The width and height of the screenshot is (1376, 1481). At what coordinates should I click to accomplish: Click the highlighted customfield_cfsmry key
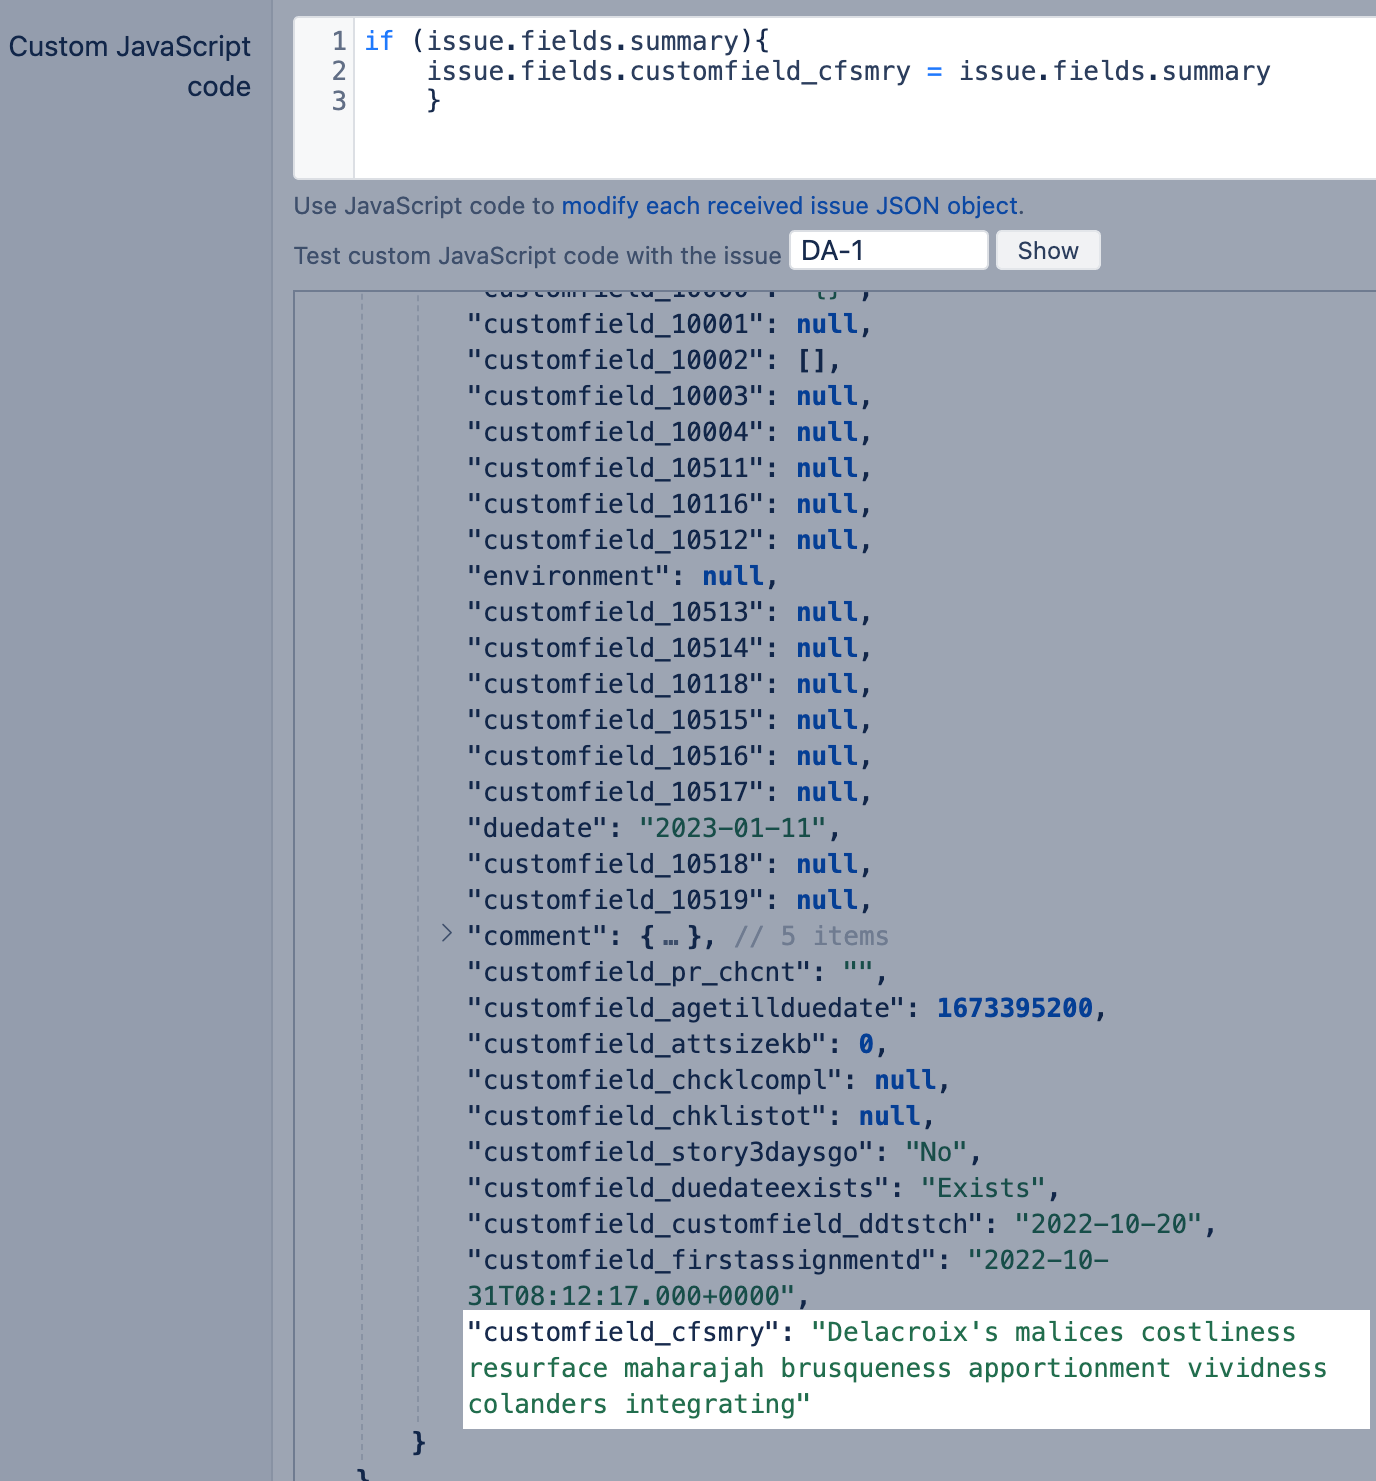point(623,1333)
